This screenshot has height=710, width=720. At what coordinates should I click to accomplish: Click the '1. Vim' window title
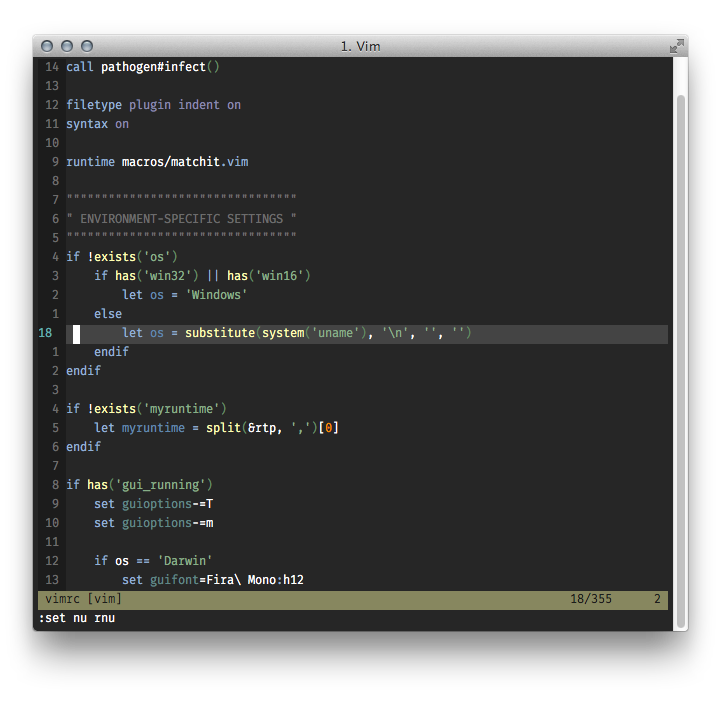pyautogui.click(x=360, y=46)
